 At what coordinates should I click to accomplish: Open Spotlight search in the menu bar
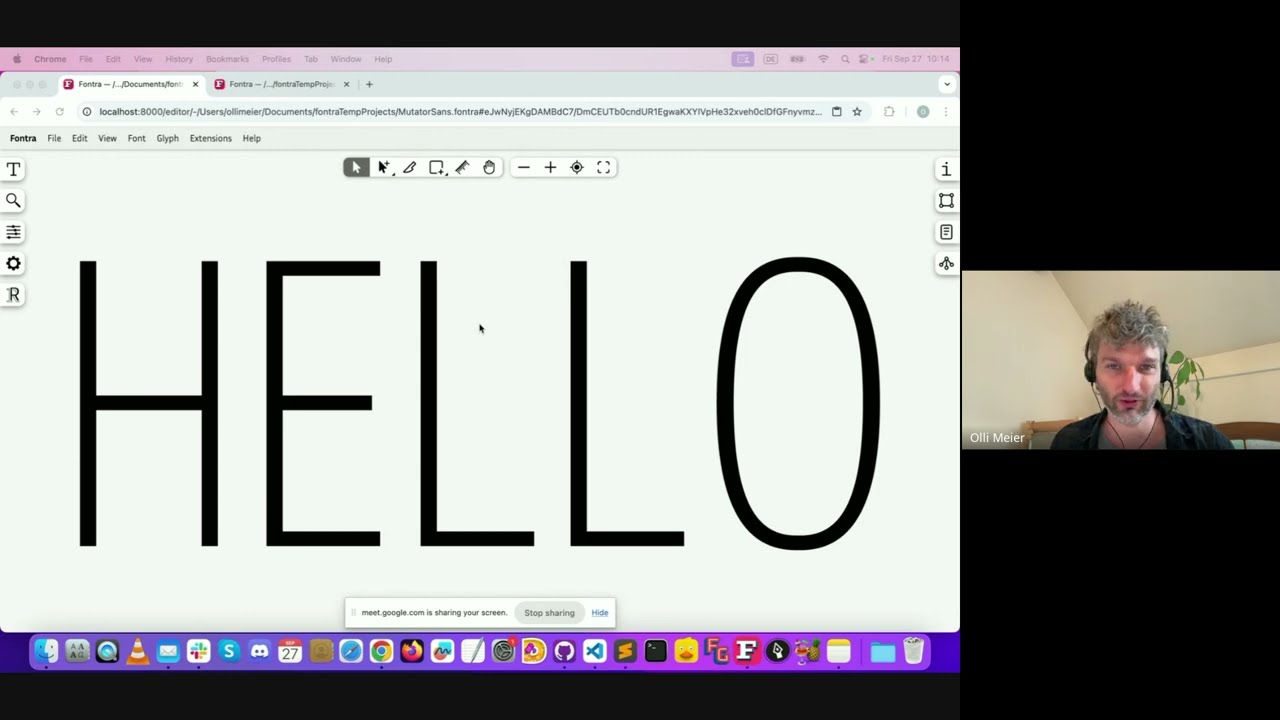(845, 59)
